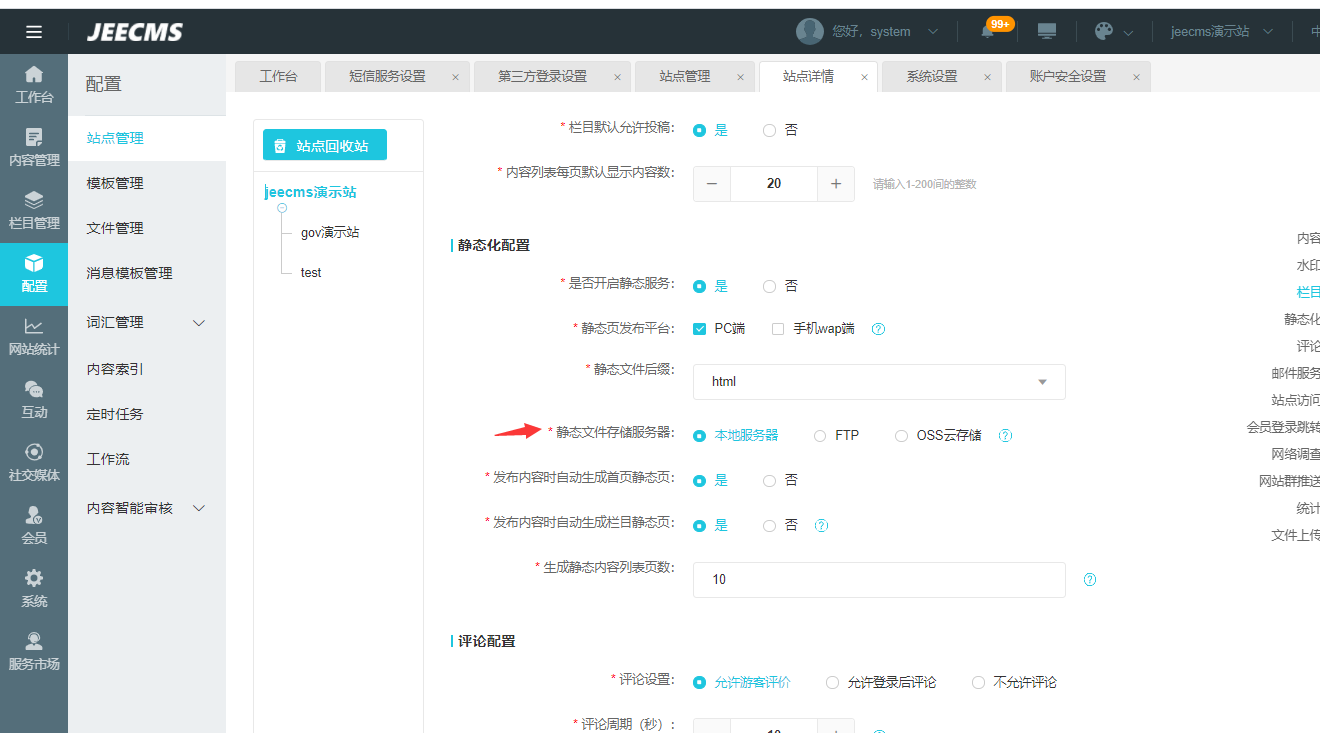Open the 静态文件后缀 html dropdown

coord(878,382)
